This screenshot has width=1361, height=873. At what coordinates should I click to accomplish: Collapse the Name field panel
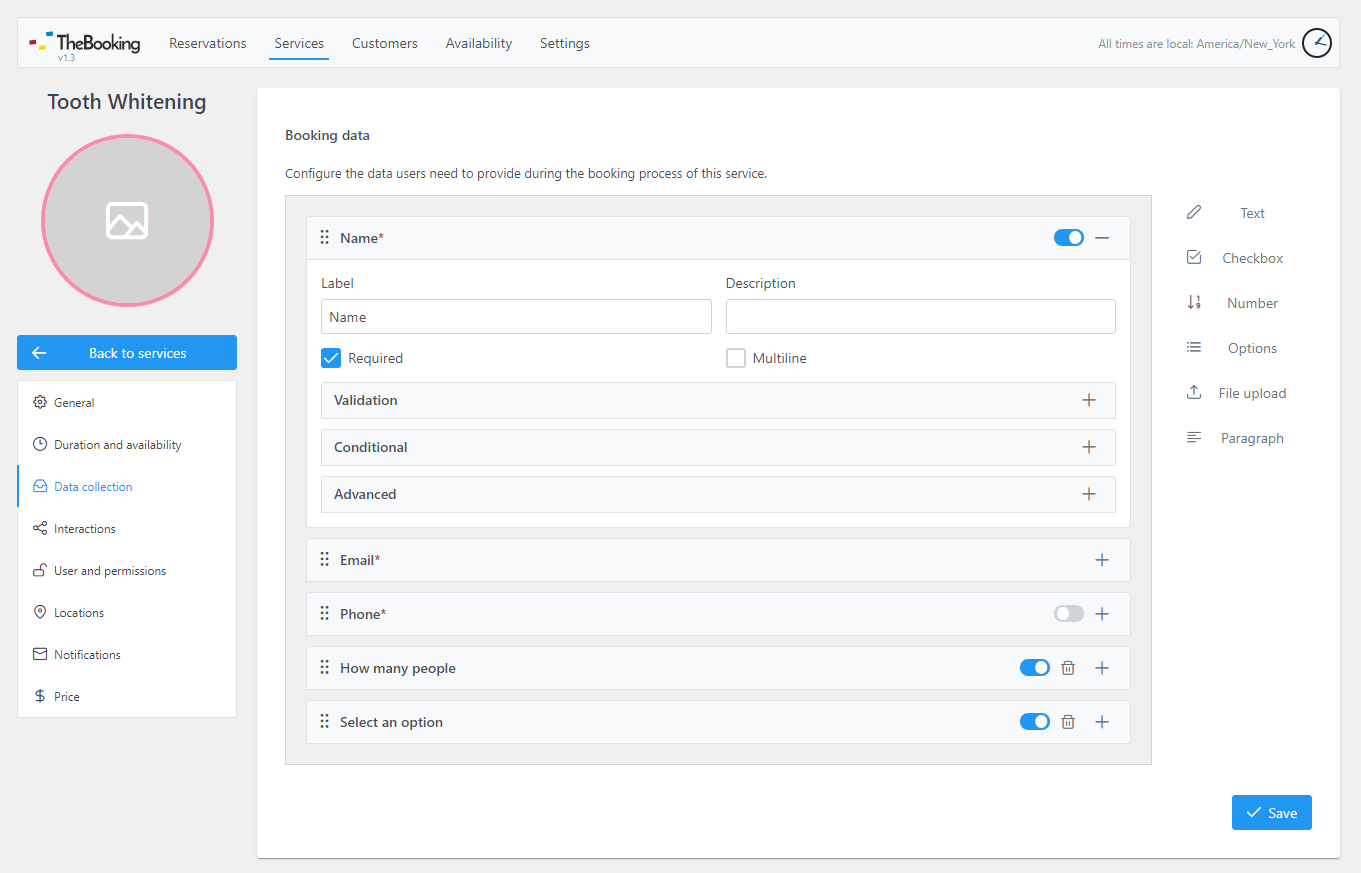click(1102, 238)
